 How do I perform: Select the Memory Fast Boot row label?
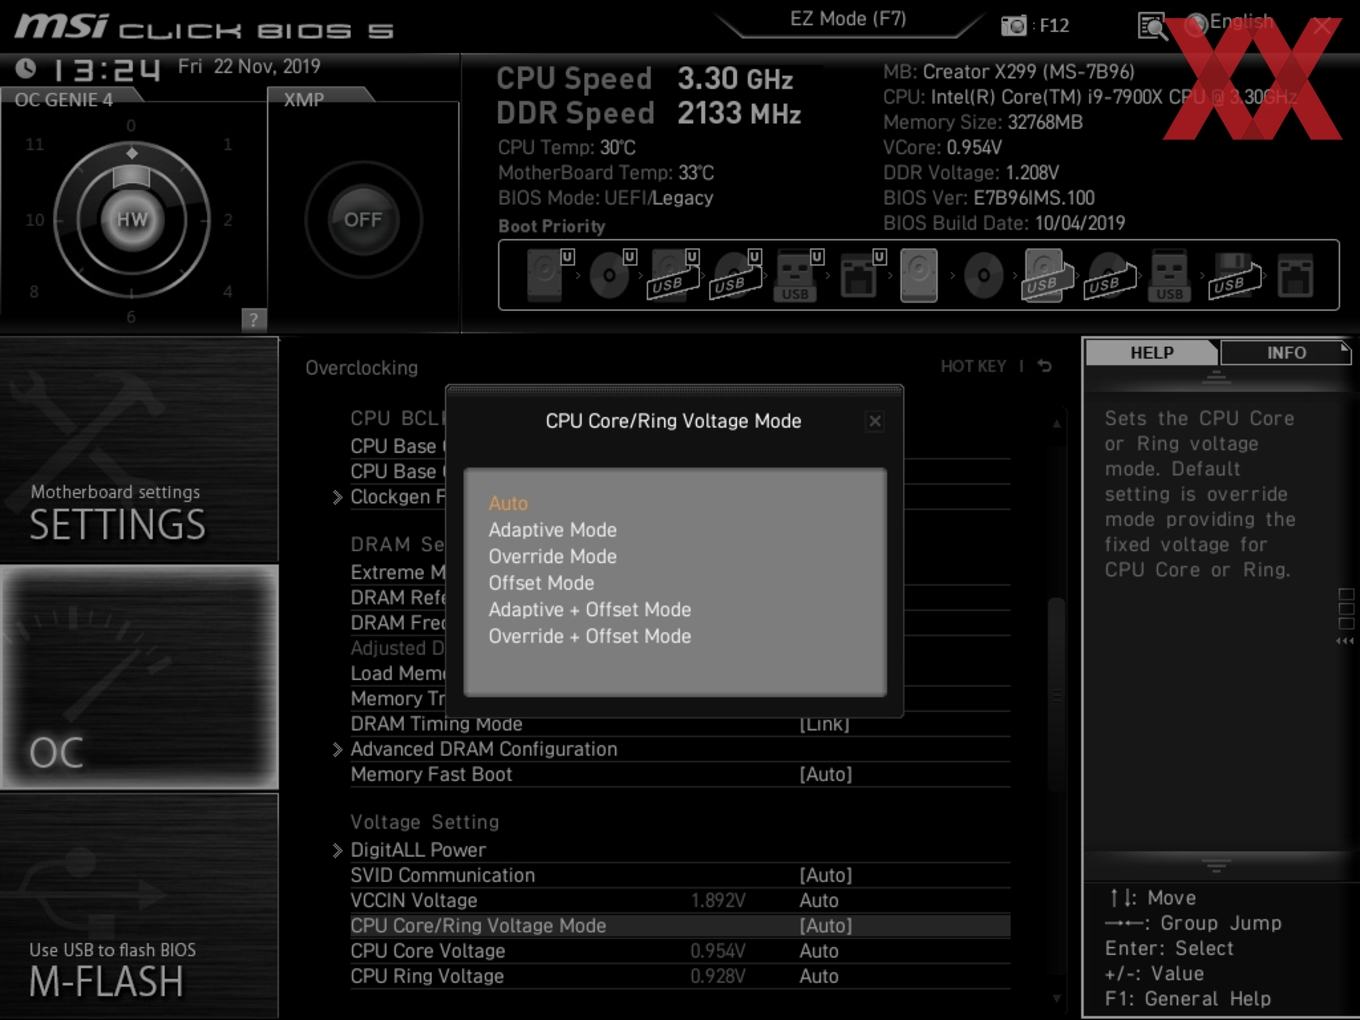click(431, 774)
